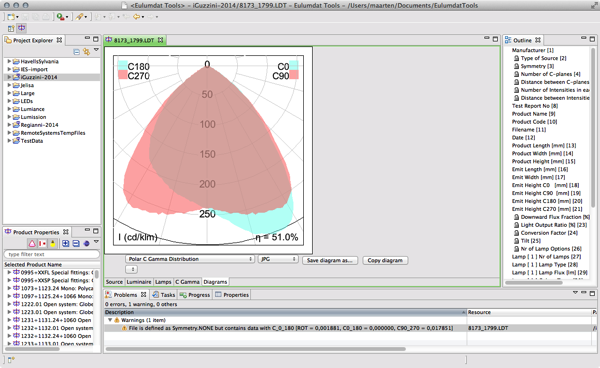600x368 pixels.
Task: Click the Type of Source [2] outline icon
Action: pyautogui.click(x=516, y=58)
